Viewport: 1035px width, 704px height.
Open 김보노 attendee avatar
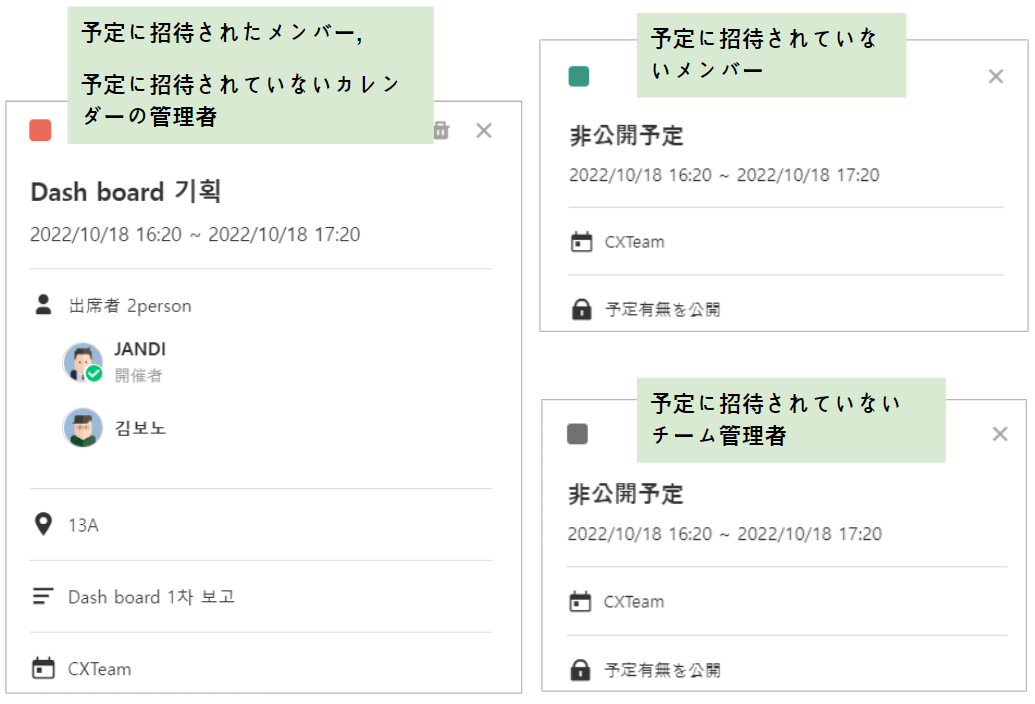click(82, 428)
